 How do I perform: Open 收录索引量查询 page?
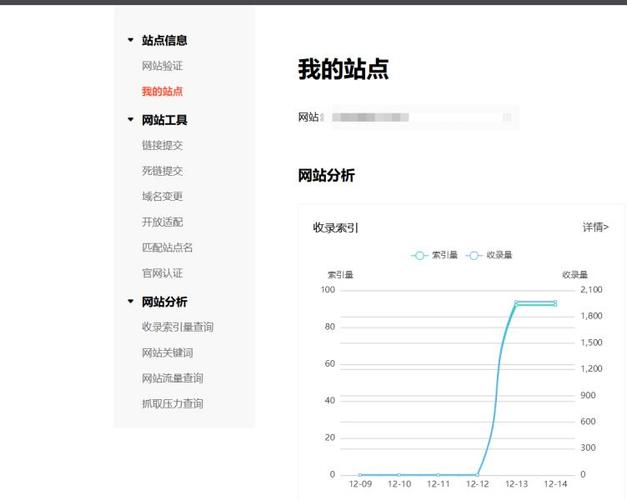pos(178,327)
